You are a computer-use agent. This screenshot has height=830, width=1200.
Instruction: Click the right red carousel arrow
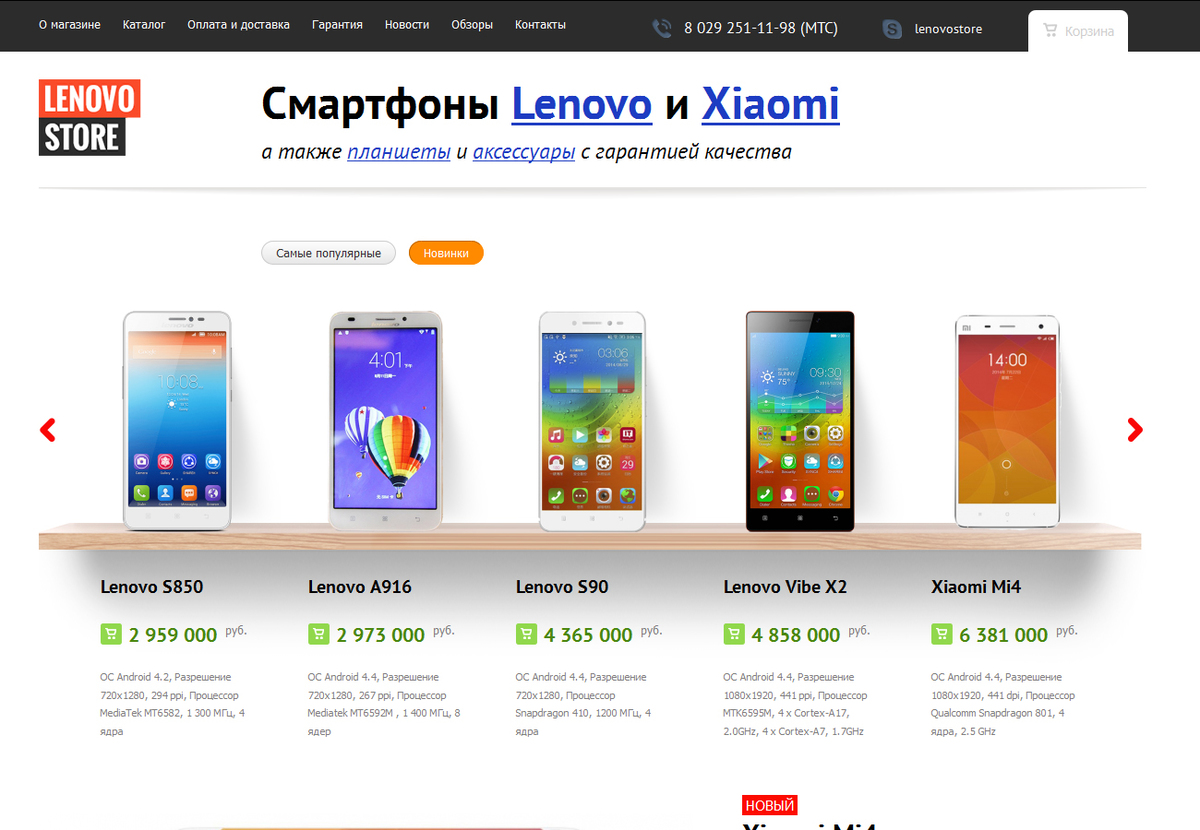[1134, 430]
